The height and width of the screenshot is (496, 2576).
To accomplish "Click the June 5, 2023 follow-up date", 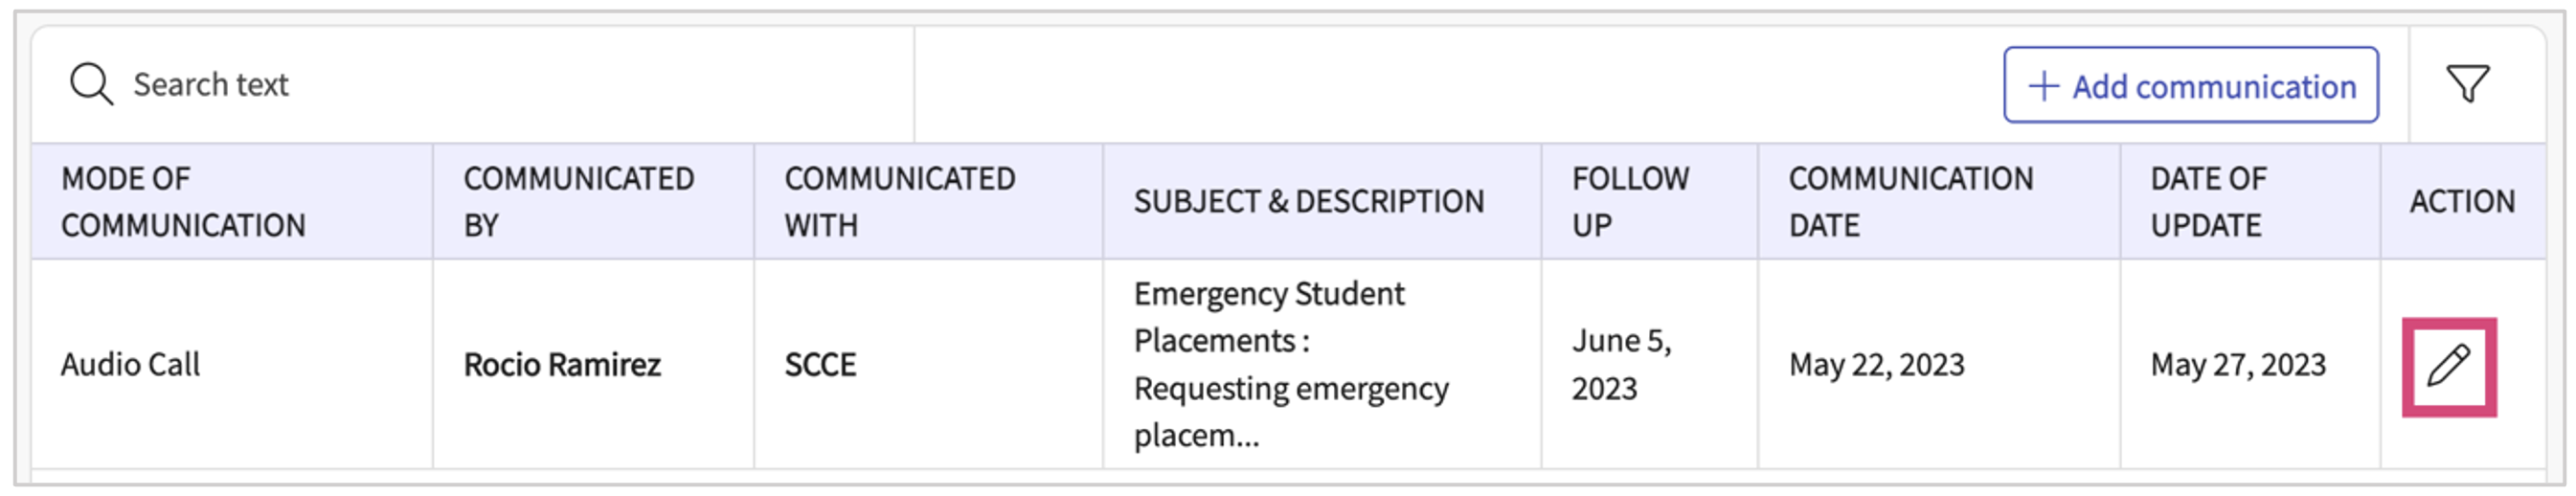I will (1621, 365).
